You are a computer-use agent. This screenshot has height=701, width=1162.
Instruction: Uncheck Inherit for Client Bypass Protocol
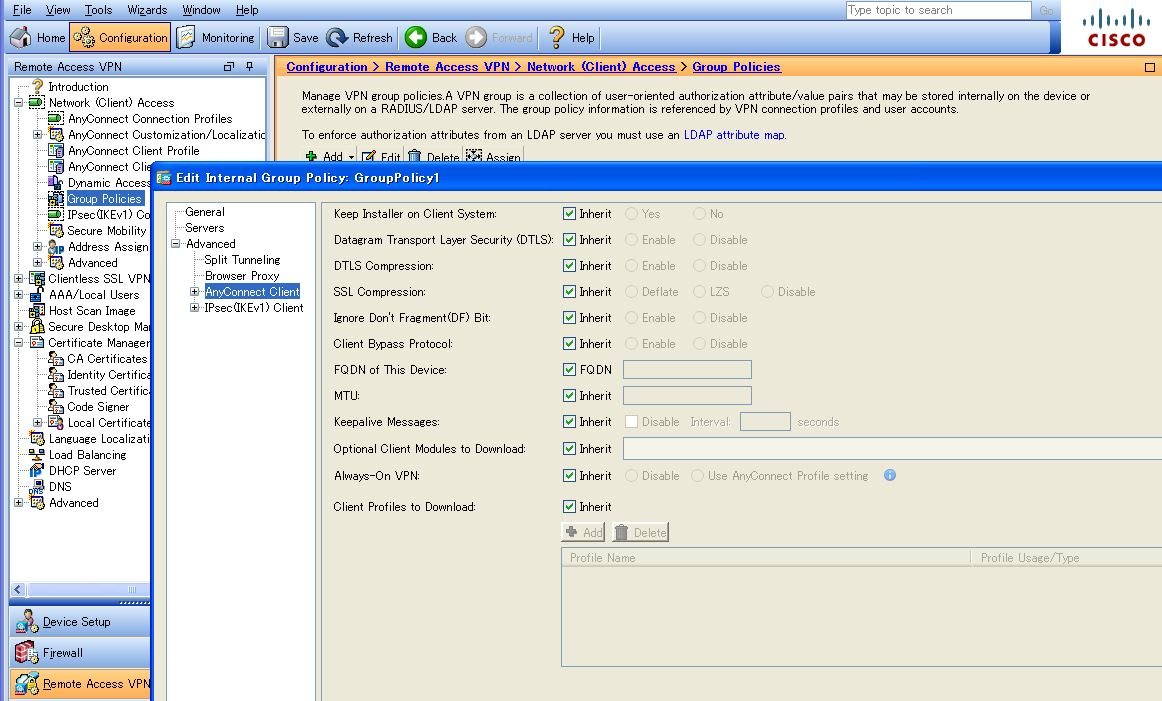pyautogui.click(x=569, y=343)
